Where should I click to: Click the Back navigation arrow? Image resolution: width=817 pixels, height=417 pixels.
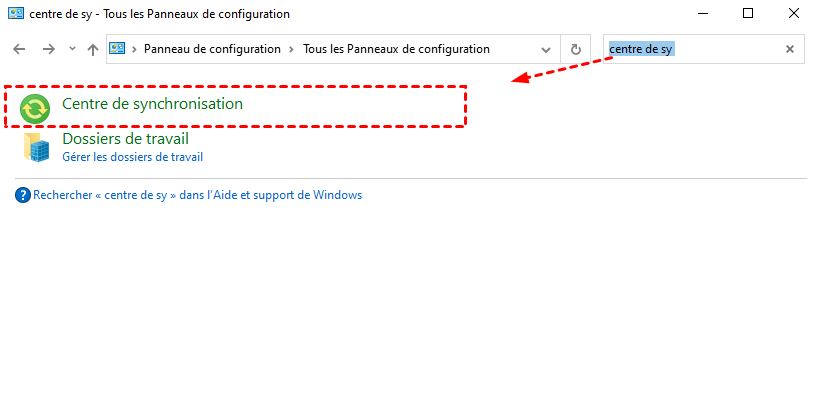click(19, 49)
